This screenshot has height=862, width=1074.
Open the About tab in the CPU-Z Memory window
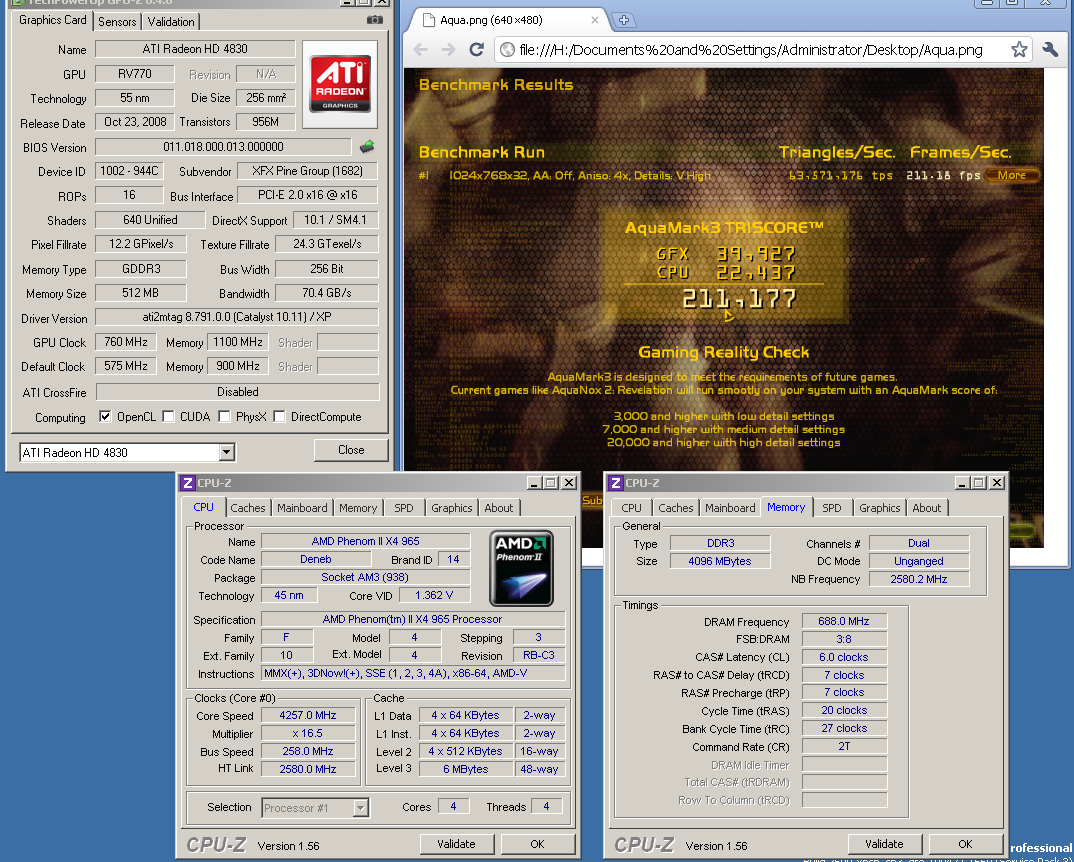coord(927,508)
